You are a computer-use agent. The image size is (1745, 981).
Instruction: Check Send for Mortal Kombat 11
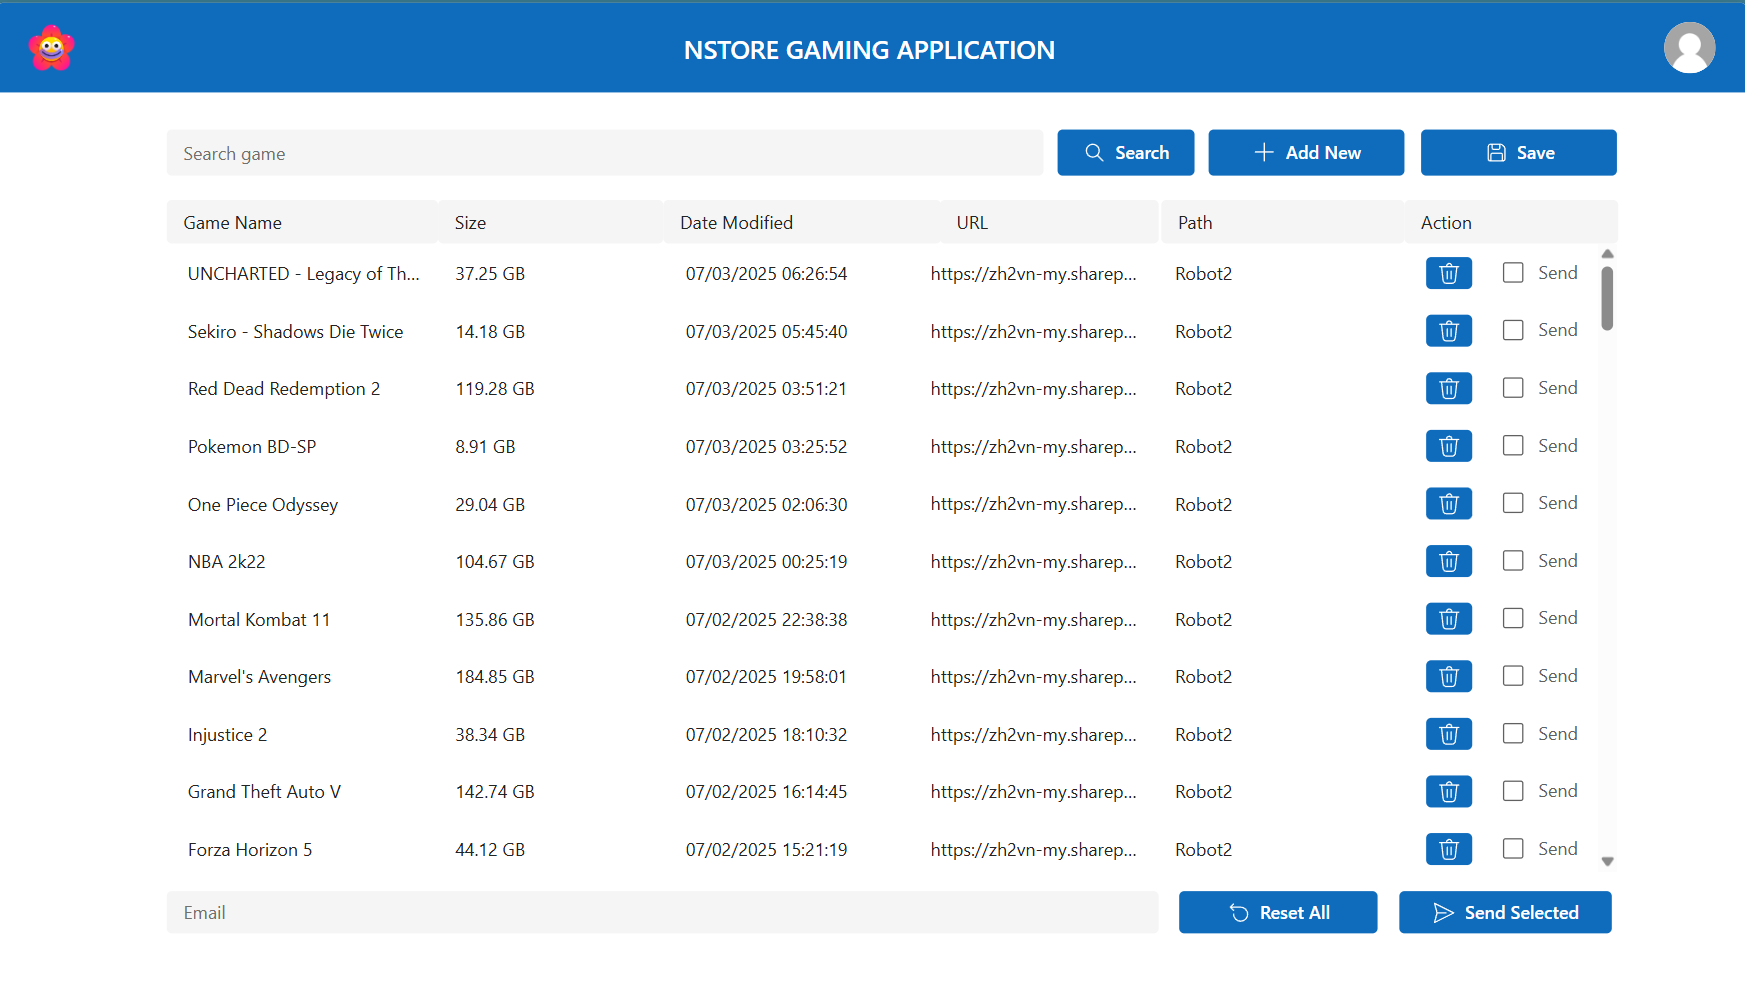1513,618
